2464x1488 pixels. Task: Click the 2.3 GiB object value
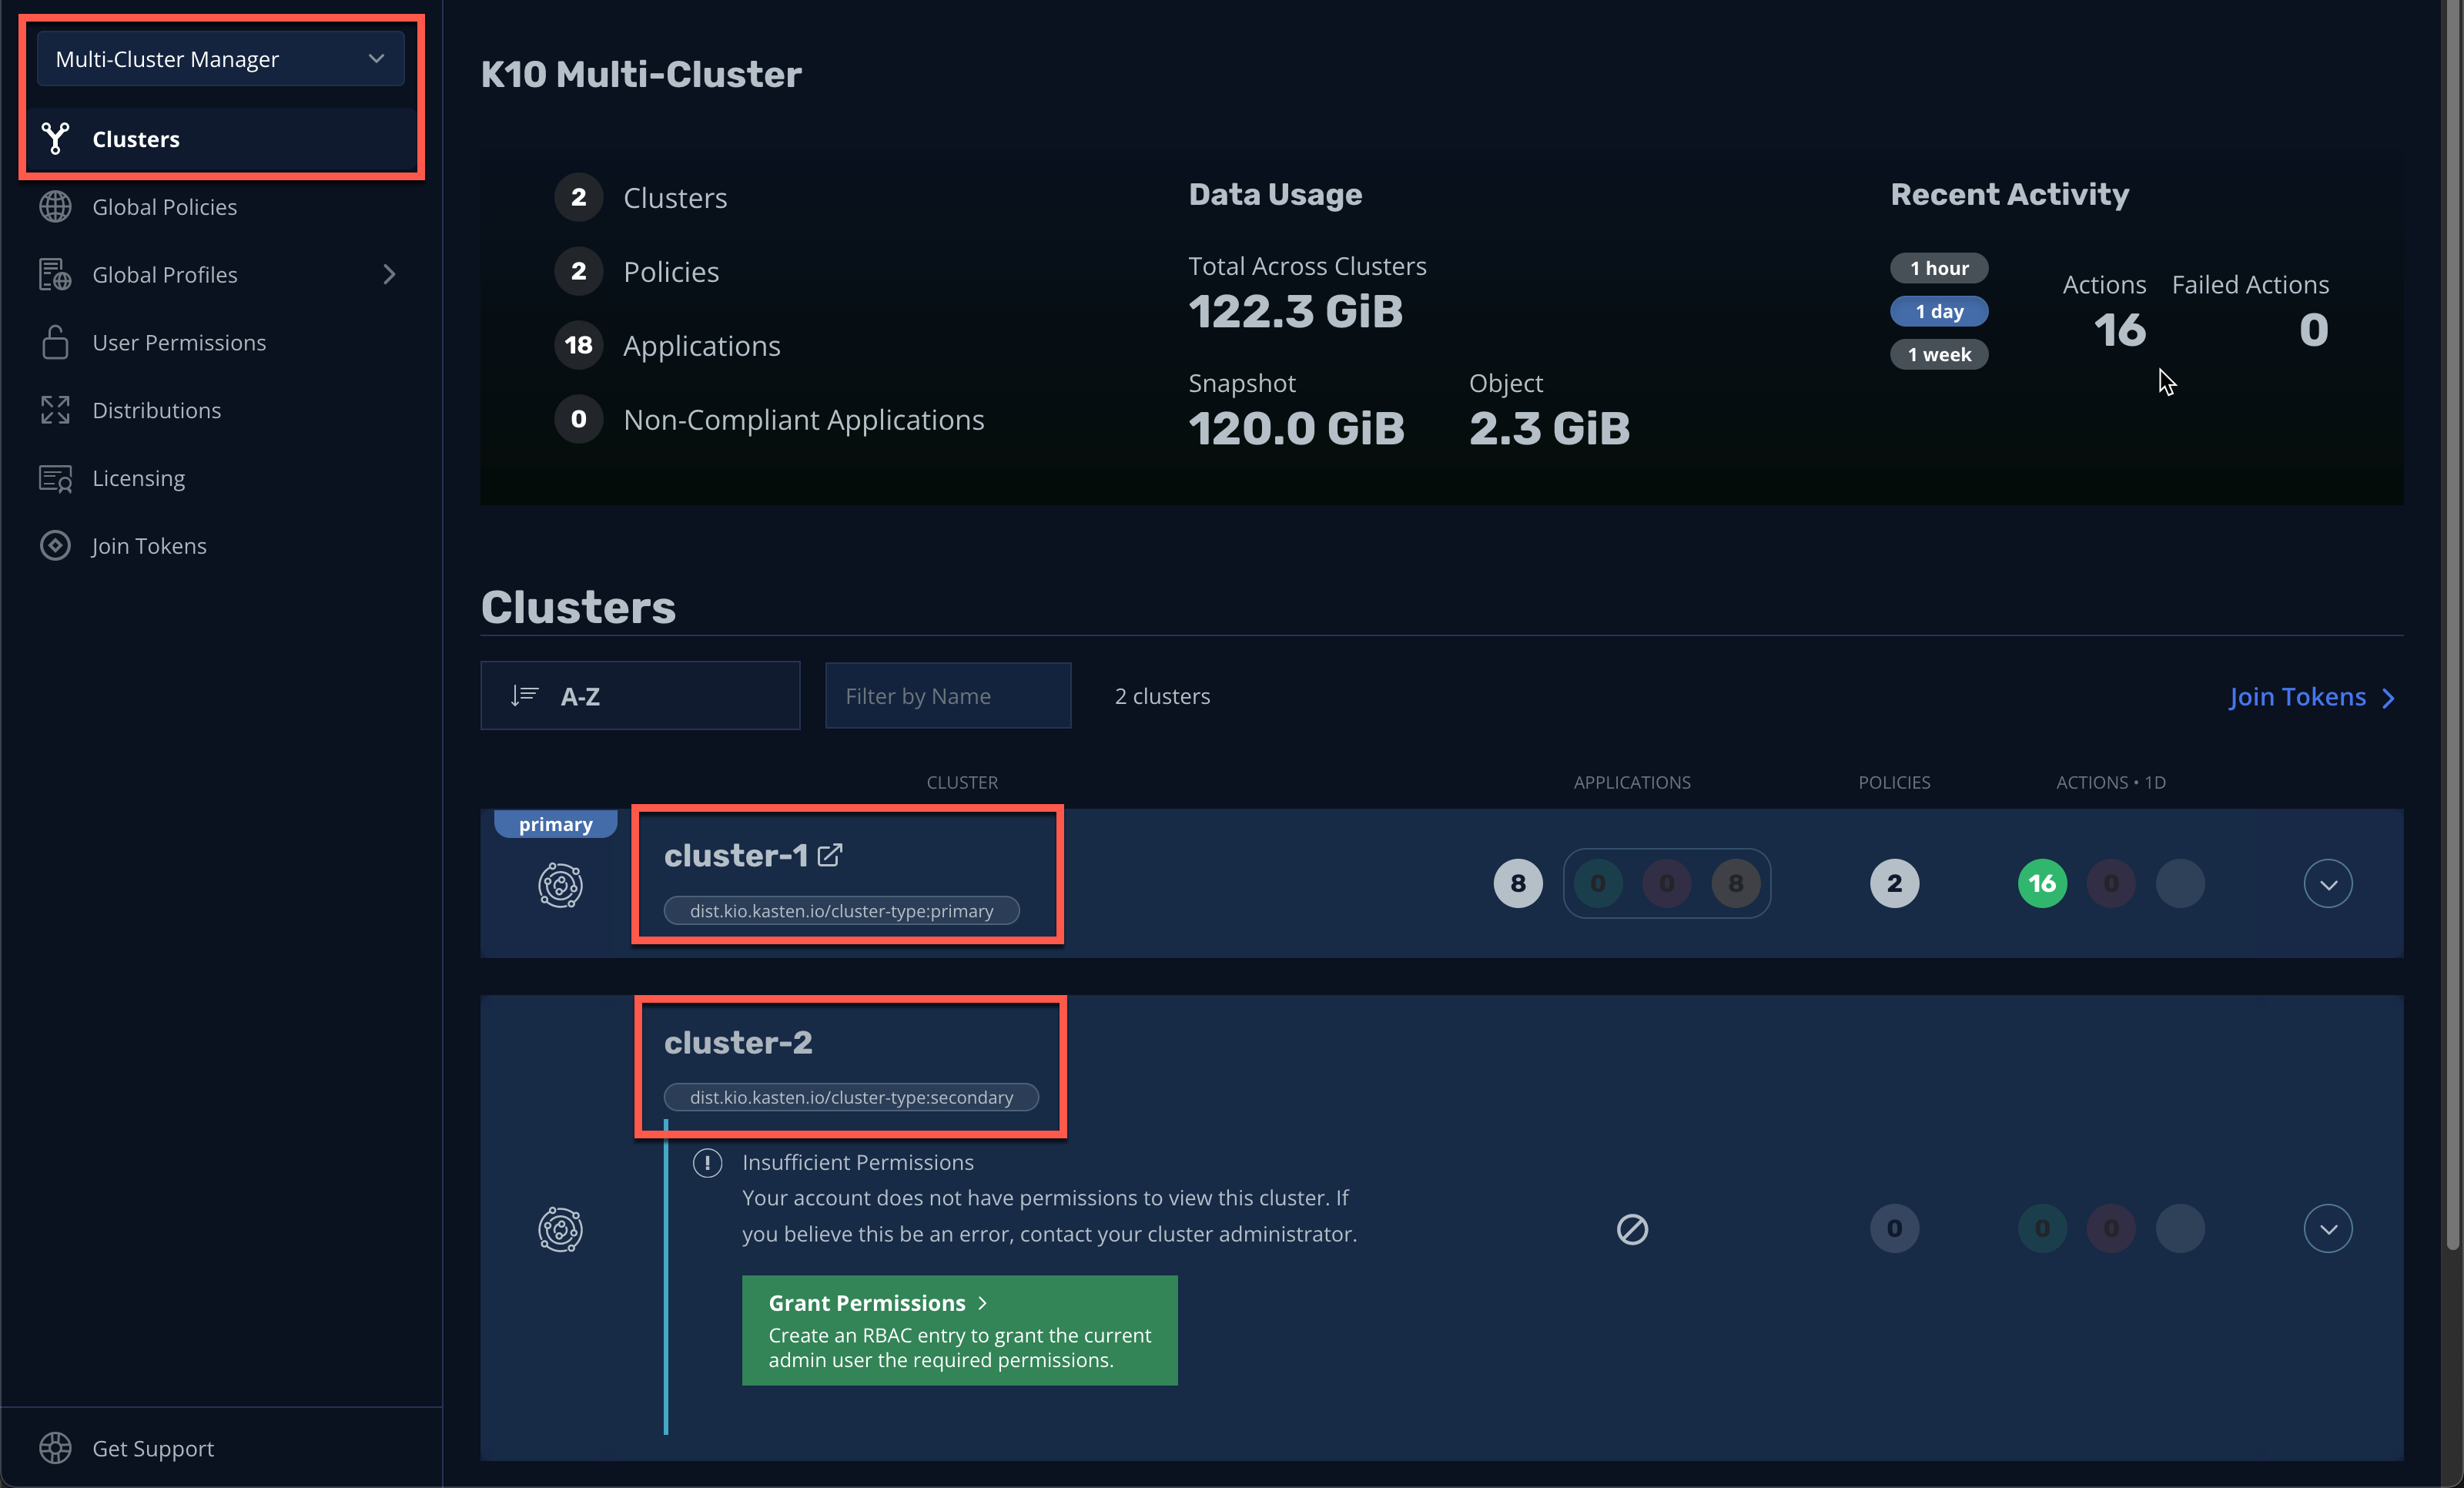(x=1549, y=428)
